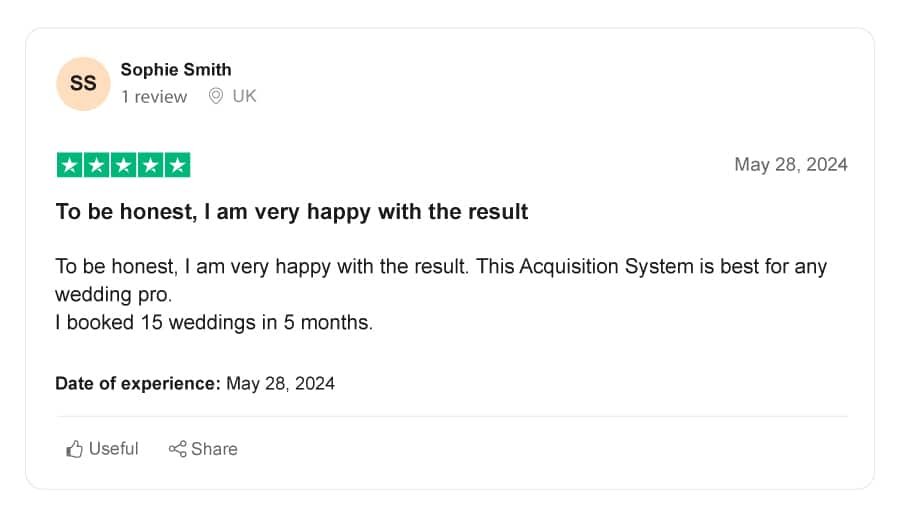Click the Share text label

[x=214, y=448]
